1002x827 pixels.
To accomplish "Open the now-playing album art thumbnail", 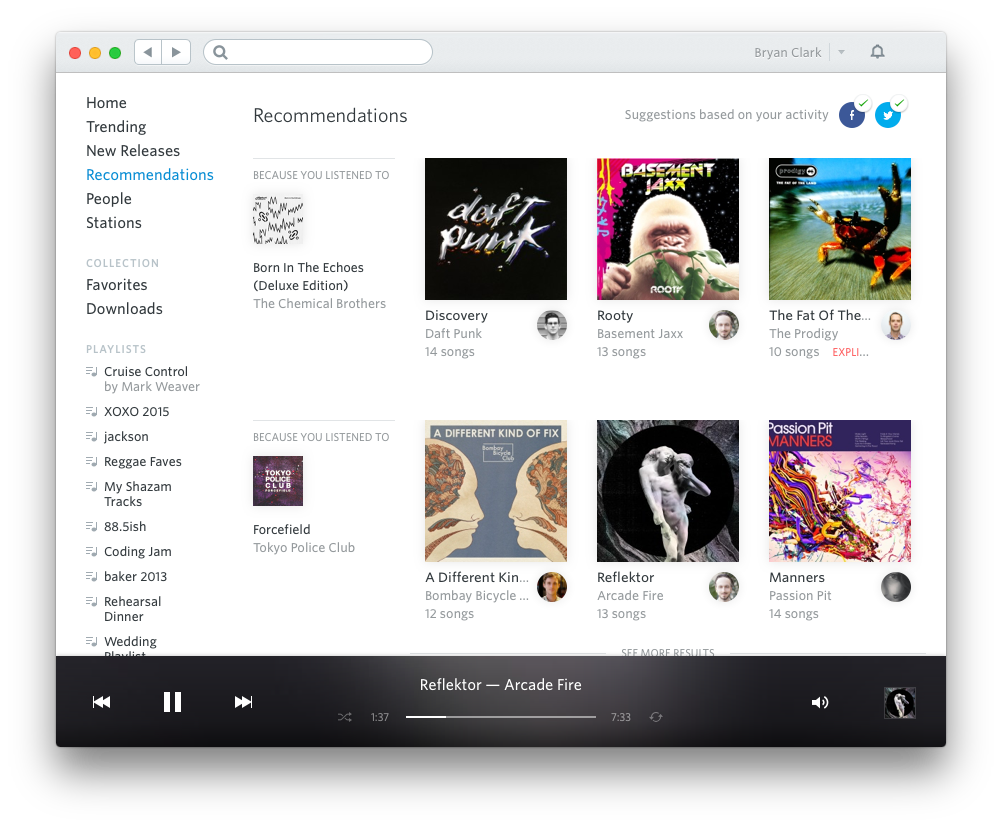I will click(900, 703).
